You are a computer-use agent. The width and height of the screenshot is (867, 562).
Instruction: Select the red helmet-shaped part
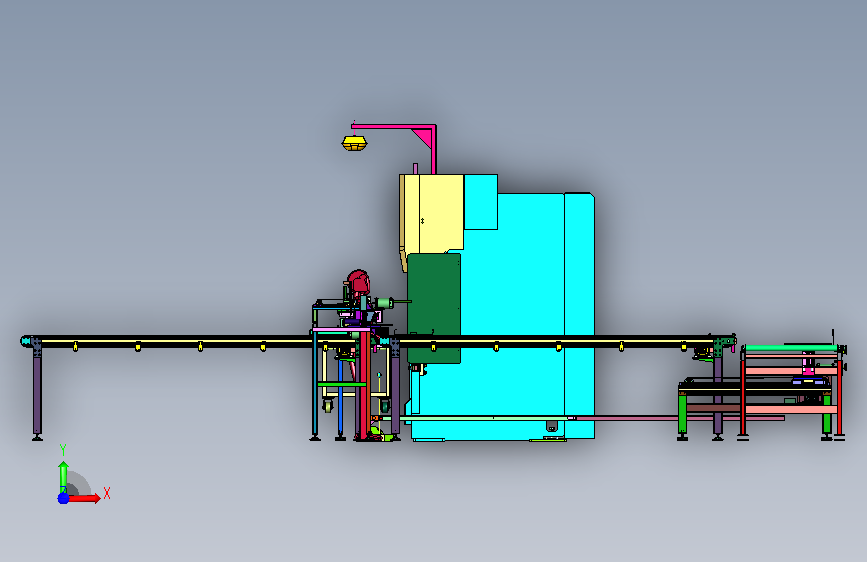358,283
